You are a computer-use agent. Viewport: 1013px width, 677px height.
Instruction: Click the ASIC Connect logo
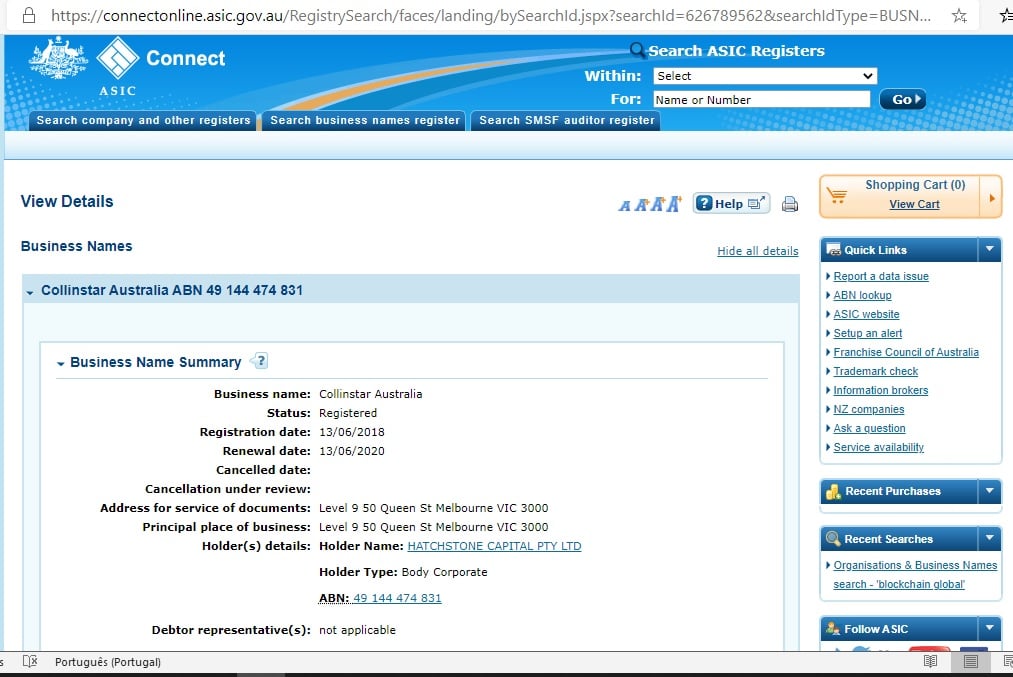(x=161, y=67)
